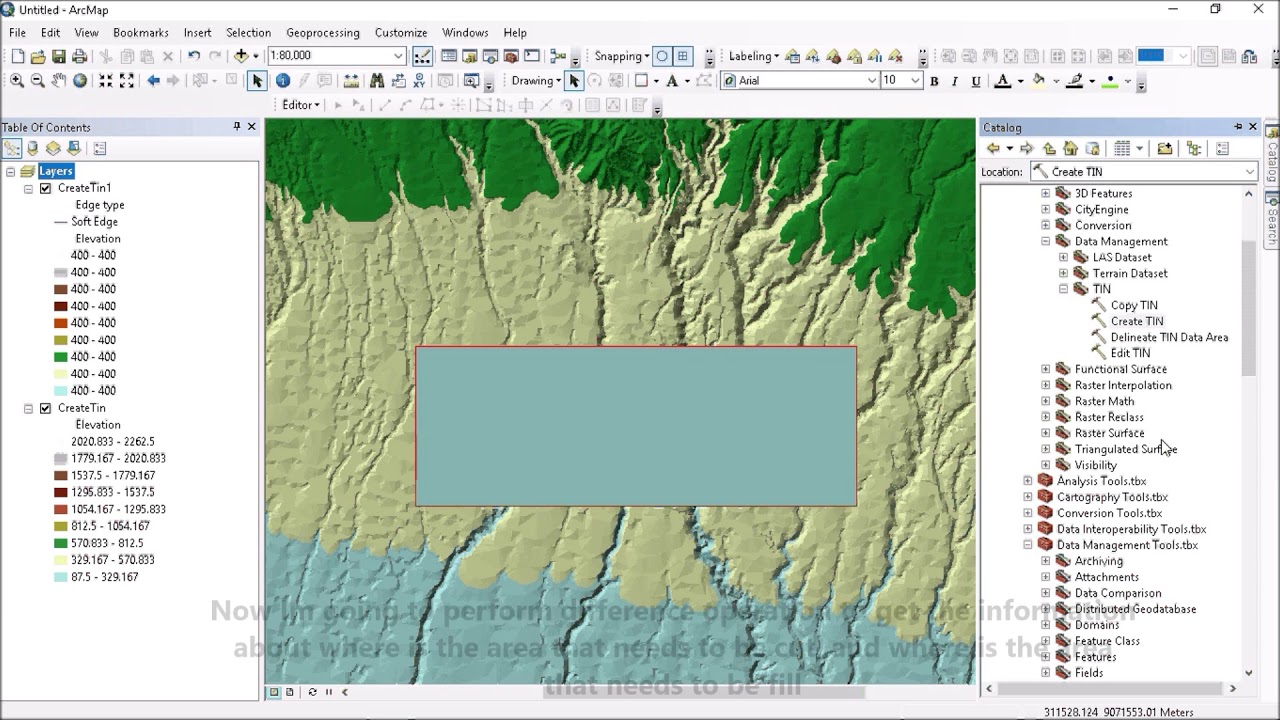
Task: Go back to previous extent arrow
Action: (x=153, y=81)
